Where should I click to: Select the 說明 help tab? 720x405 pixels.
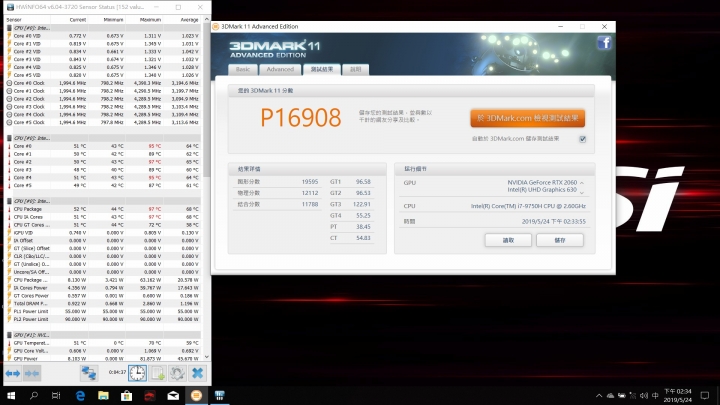coord(355,69)
